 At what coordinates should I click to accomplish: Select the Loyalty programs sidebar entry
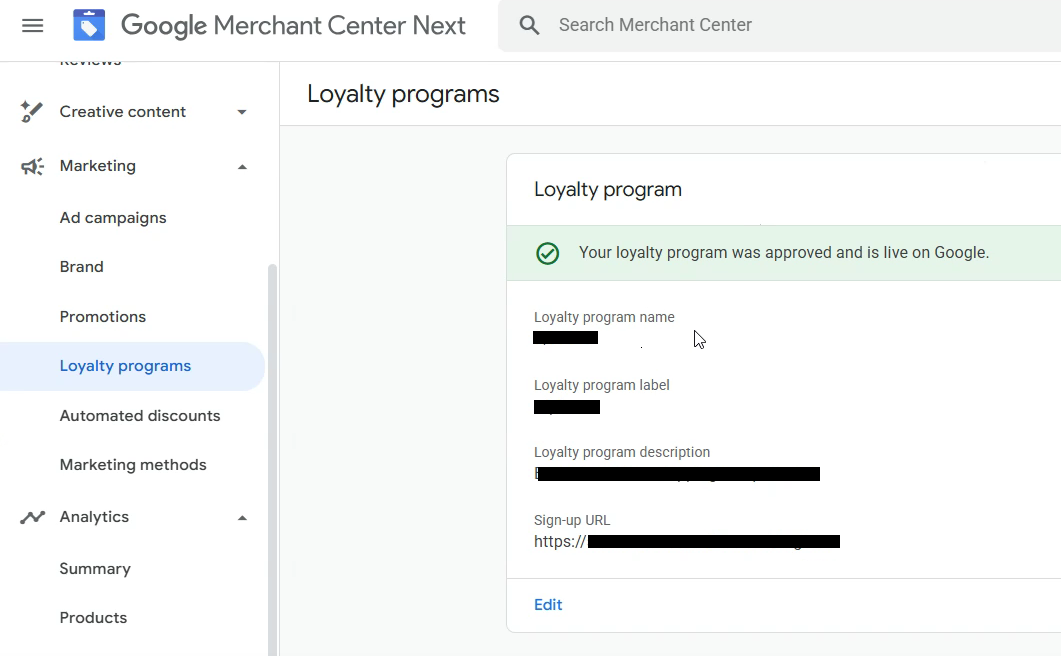(125, 366)
